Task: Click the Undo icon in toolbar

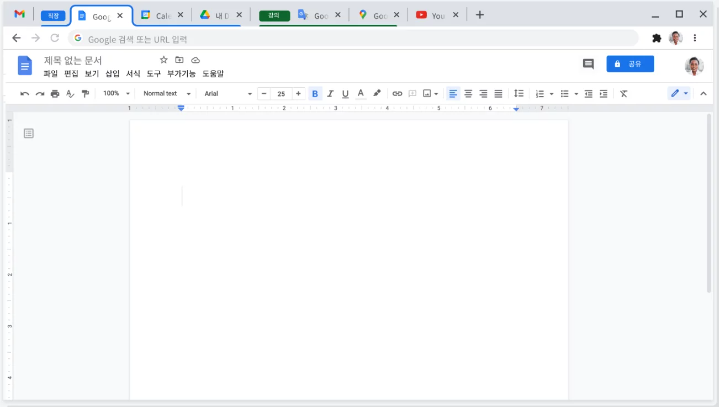Action: [25, 94]
